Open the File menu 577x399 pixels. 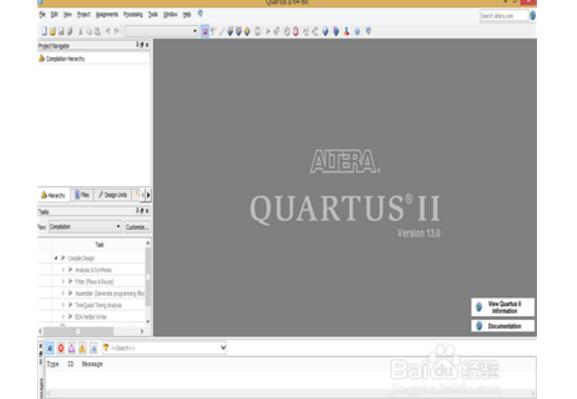click(42, 14)
